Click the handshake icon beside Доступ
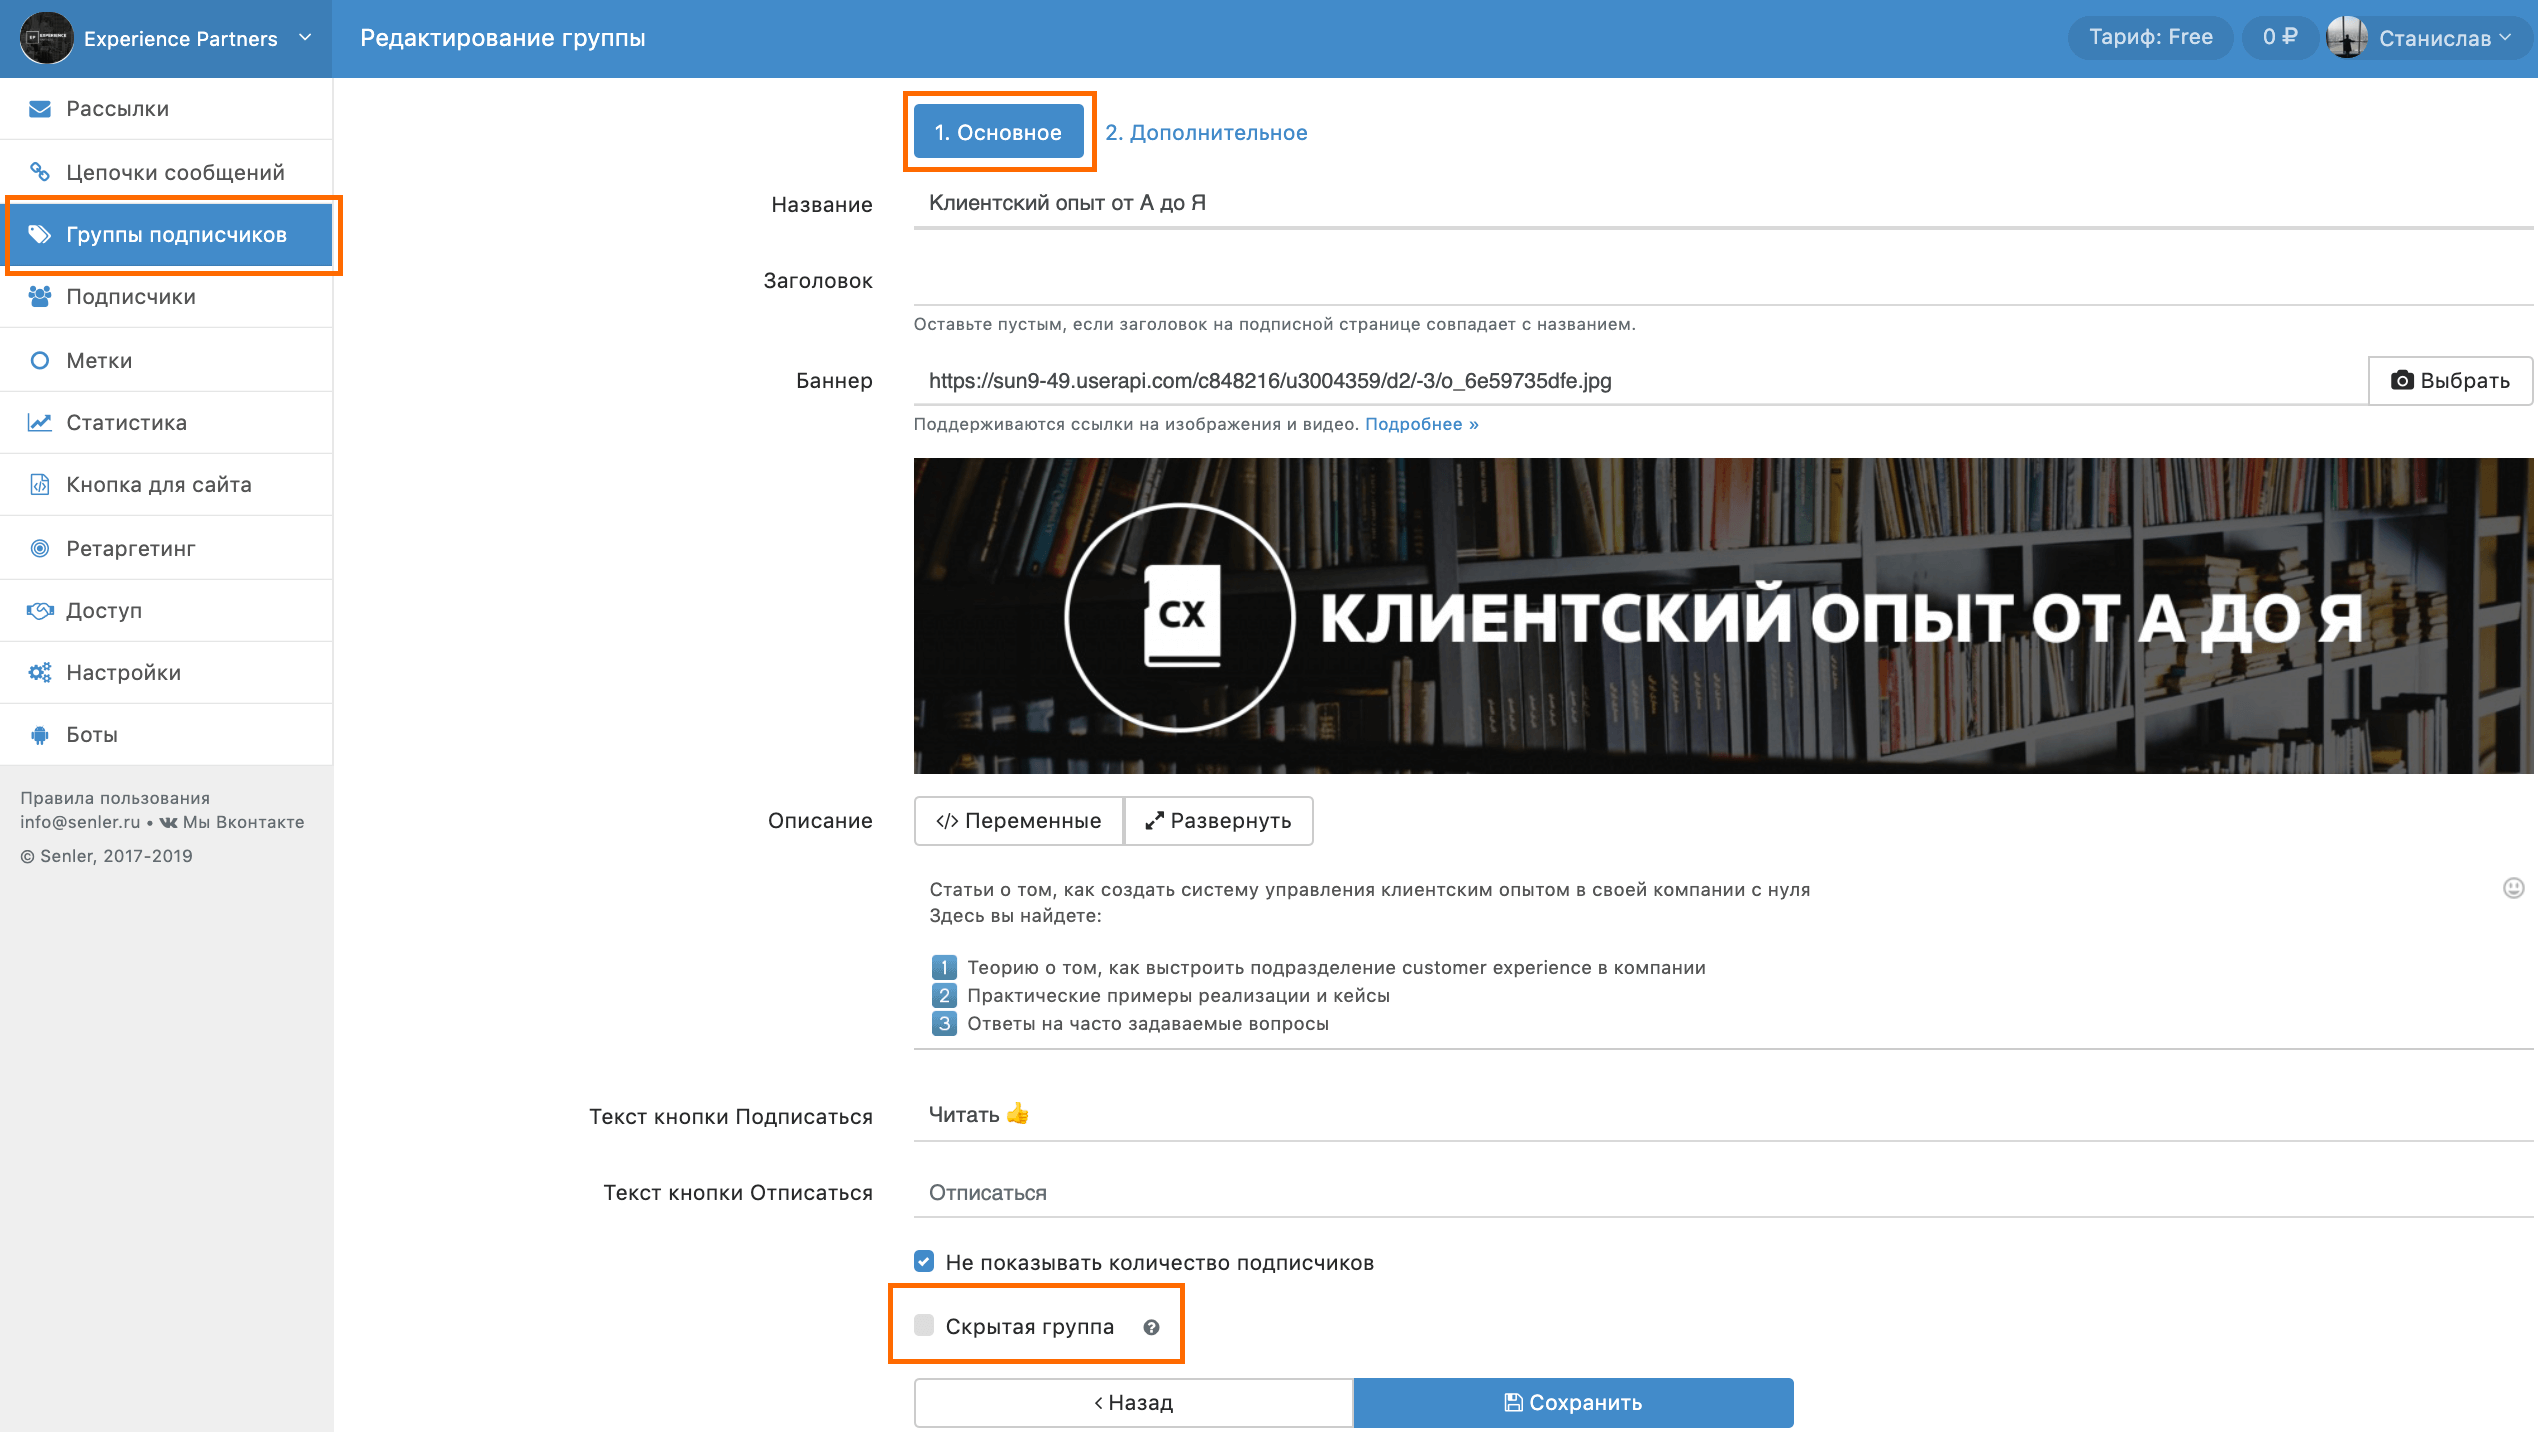Viewport: 2538px width, 1432px height. (x=40, y=611)
